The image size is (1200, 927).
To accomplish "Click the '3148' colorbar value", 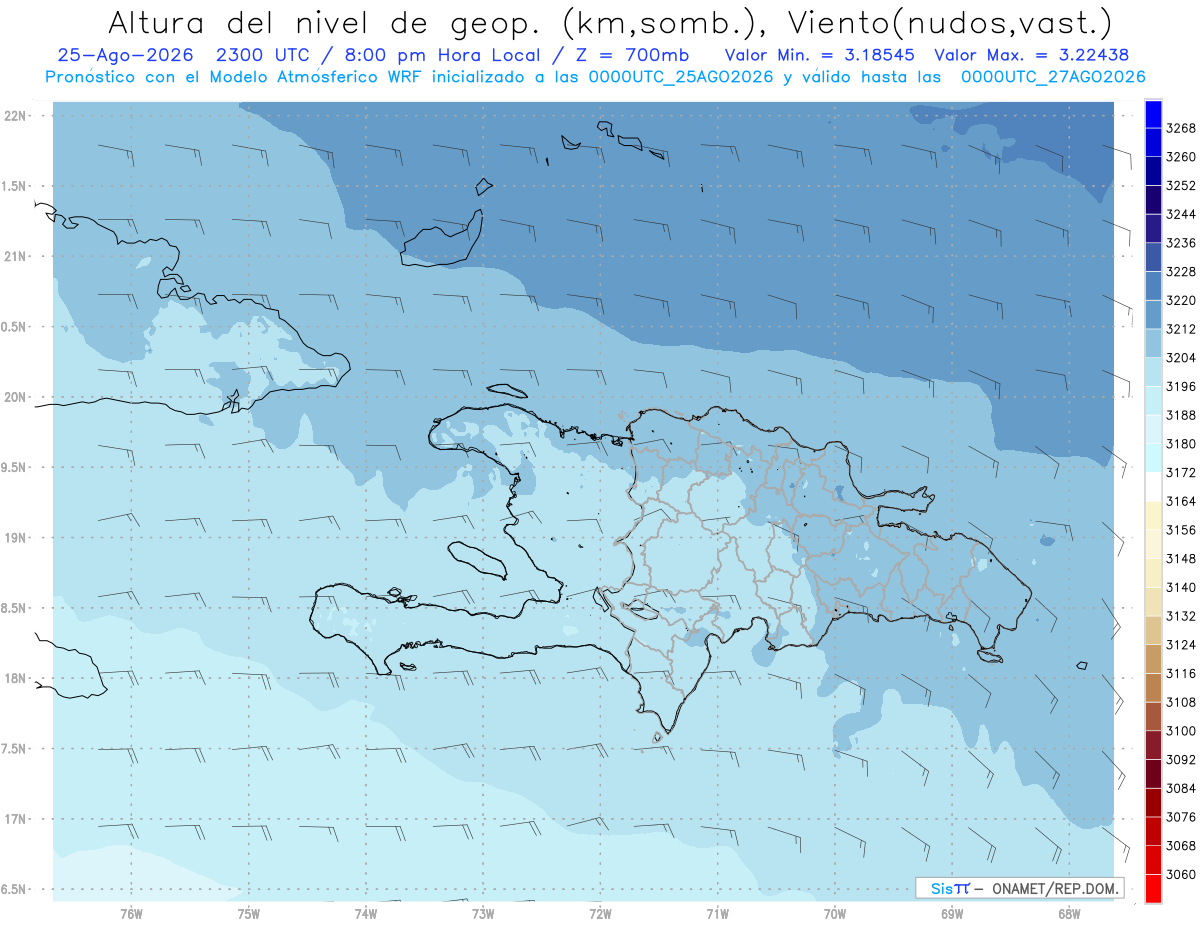I will click(x=1181, y=559).
